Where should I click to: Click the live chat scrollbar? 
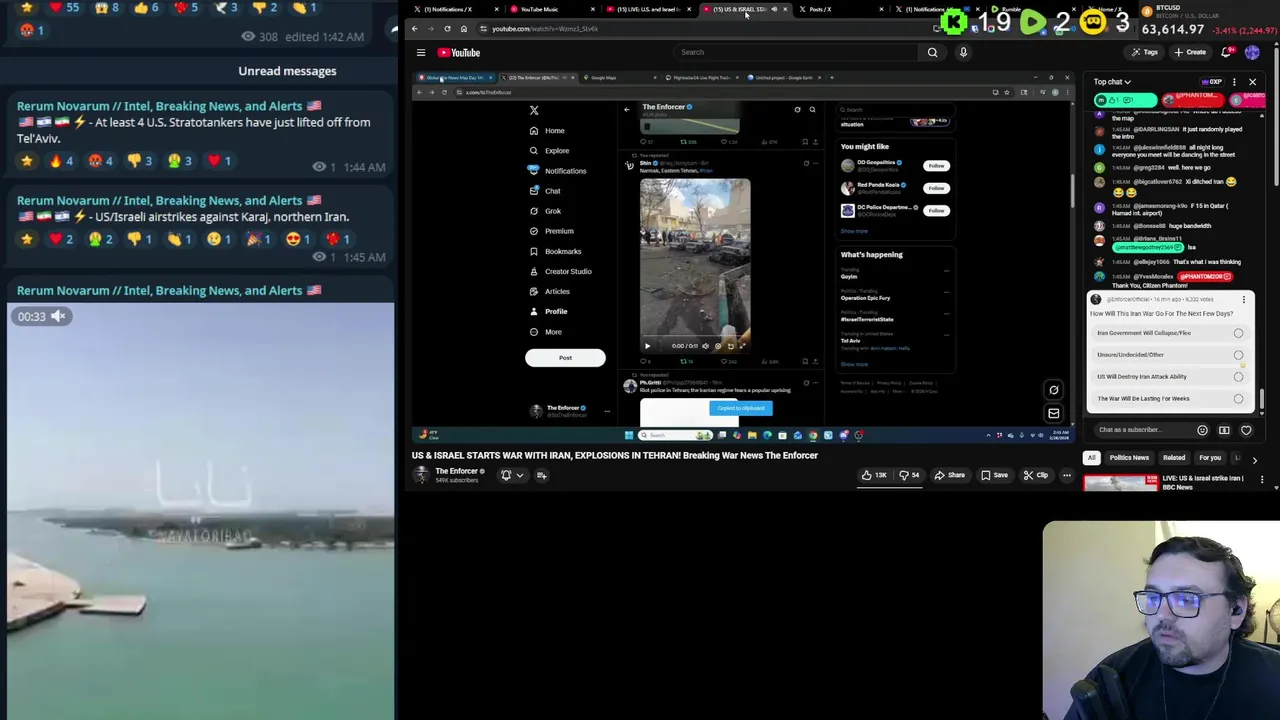click(1263, 400)
